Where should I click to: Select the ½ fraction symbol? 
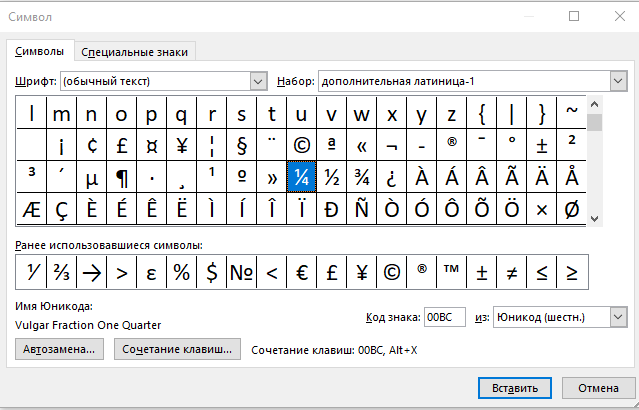click(332, 177)
